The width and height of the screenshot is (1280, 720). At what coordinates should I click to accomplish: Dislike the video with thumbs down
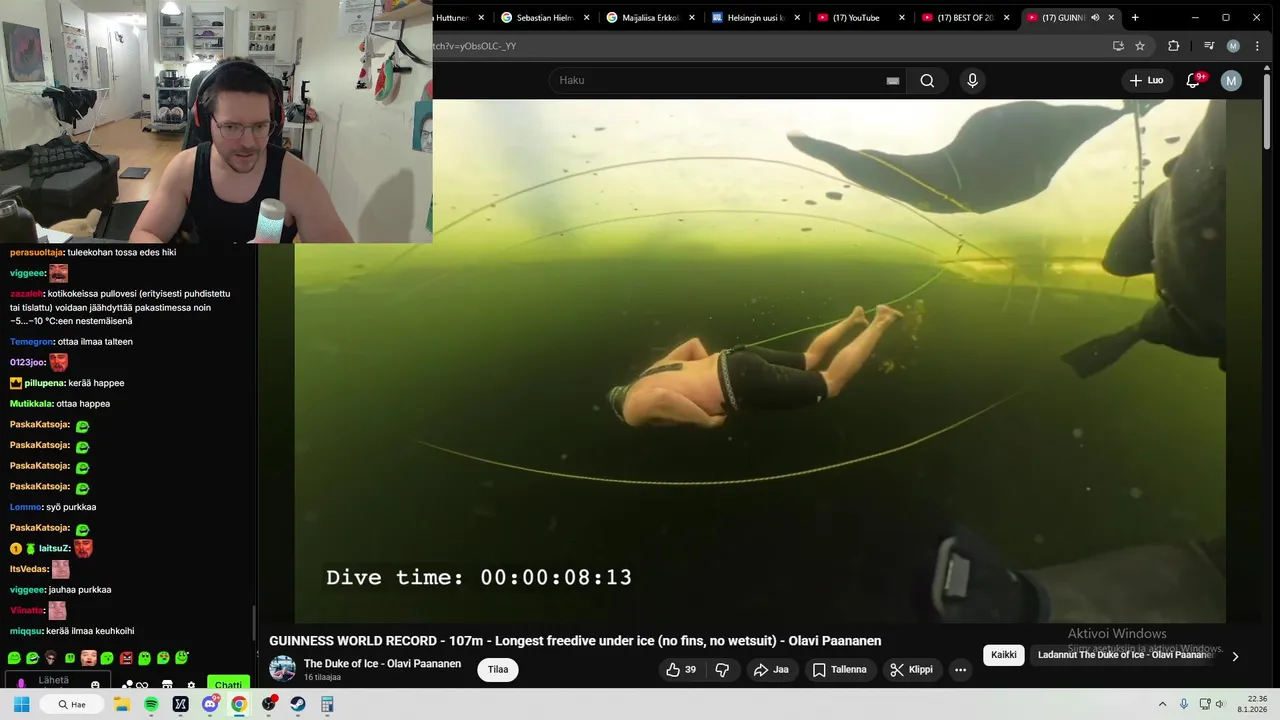pyautogui.click(x=722, y=670)
